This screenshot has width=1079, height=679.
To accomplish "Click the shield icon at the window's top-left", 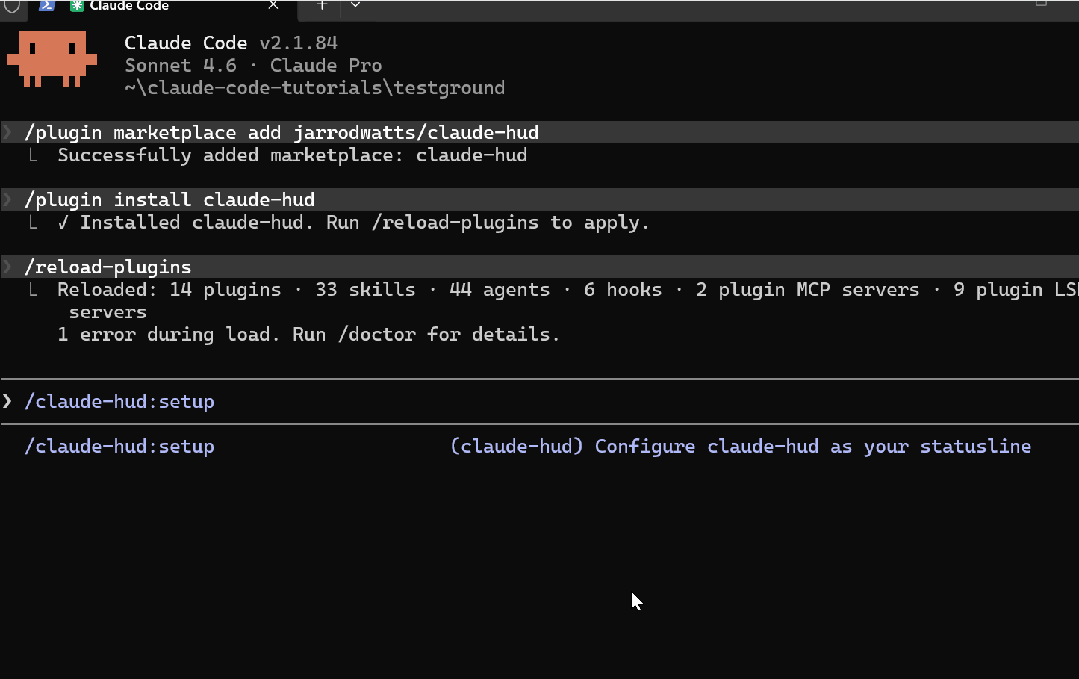I will click(x=11, y=5).
